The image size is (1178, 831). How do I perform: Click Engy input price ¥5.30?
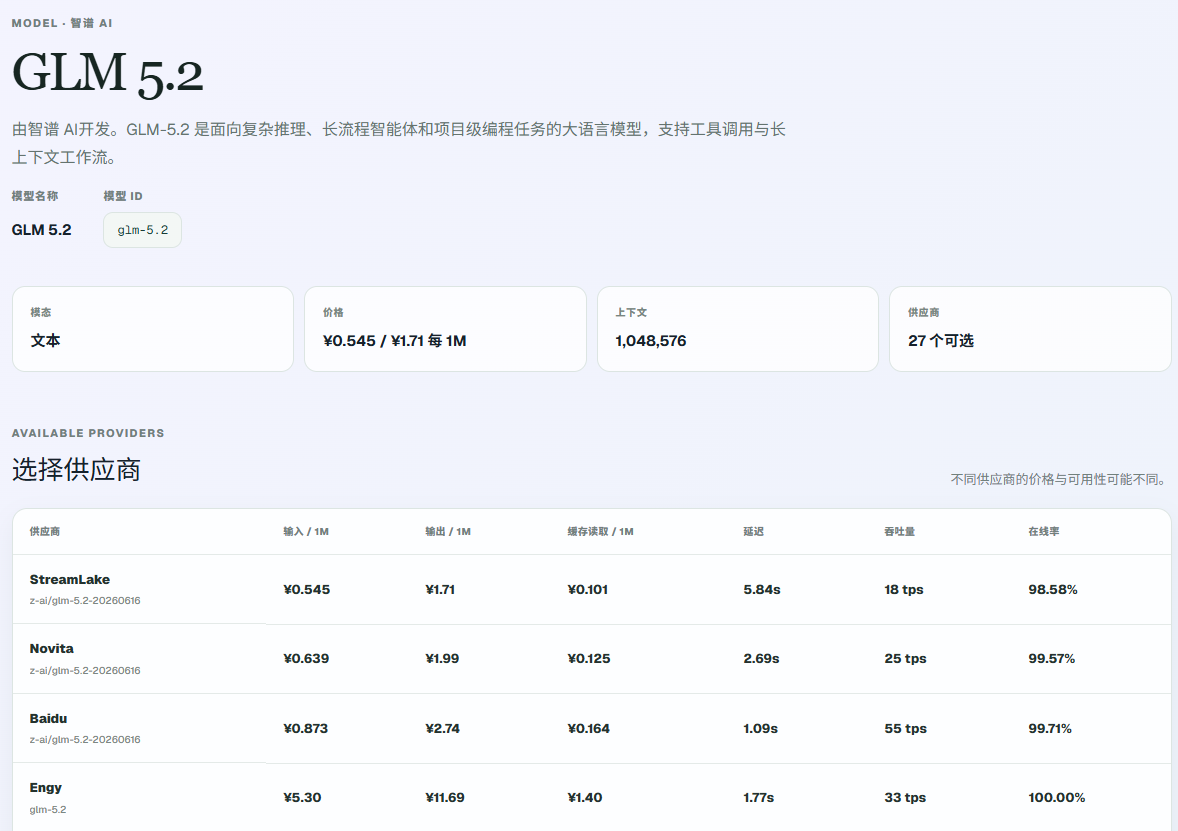(302, 798)
